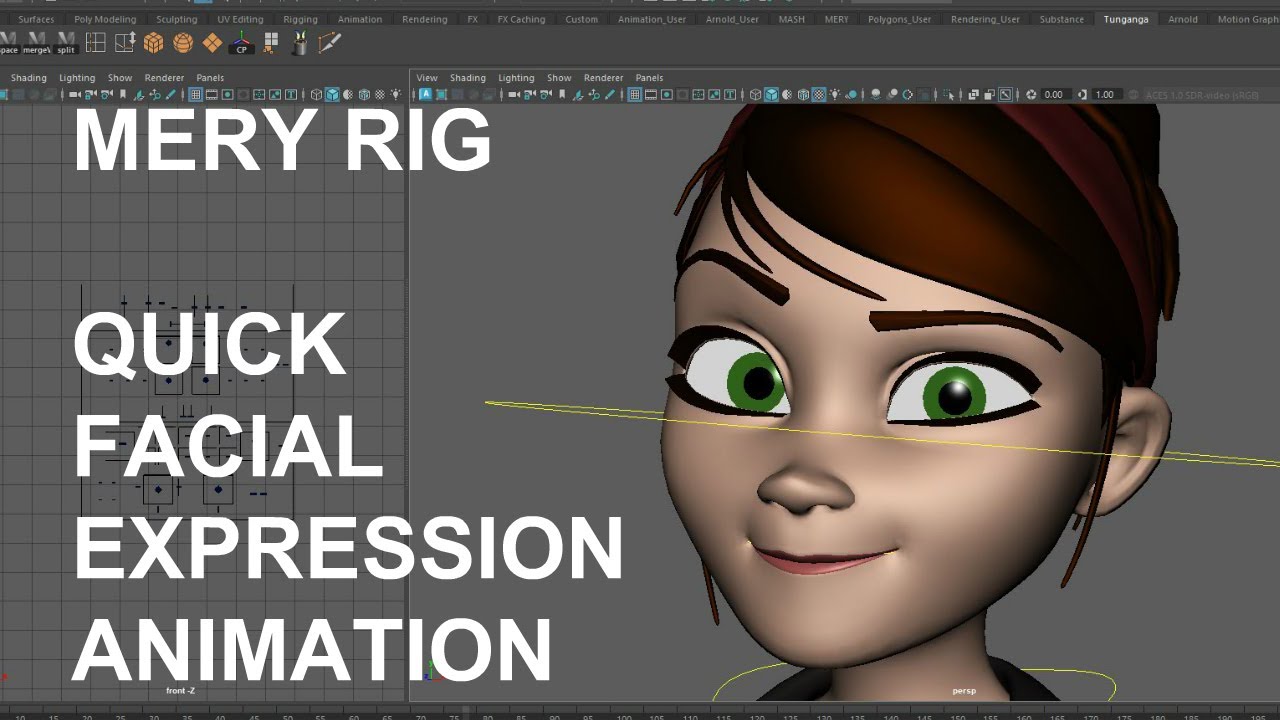The width and height of the screenshot is (1280, 720).
Task: Open the View menu in persp panel
Action: pyautogui.click(x=427, y=78)
